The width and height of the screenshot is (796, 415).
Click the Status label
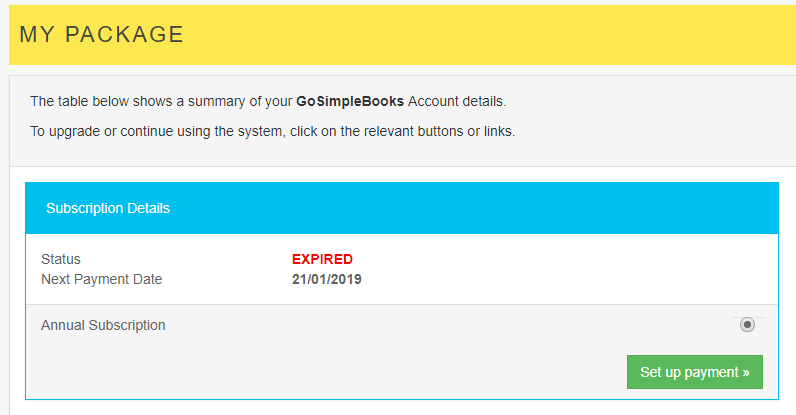point(61,259)
